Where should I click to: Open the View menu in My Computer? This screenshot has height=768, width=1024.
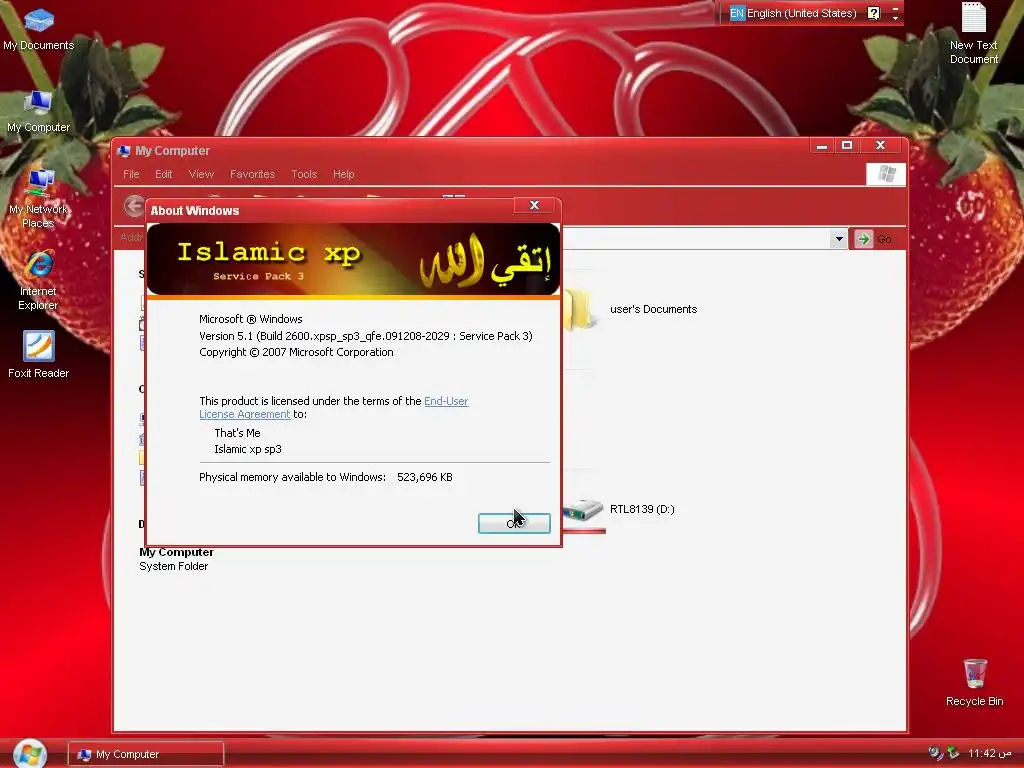point(201,174)
